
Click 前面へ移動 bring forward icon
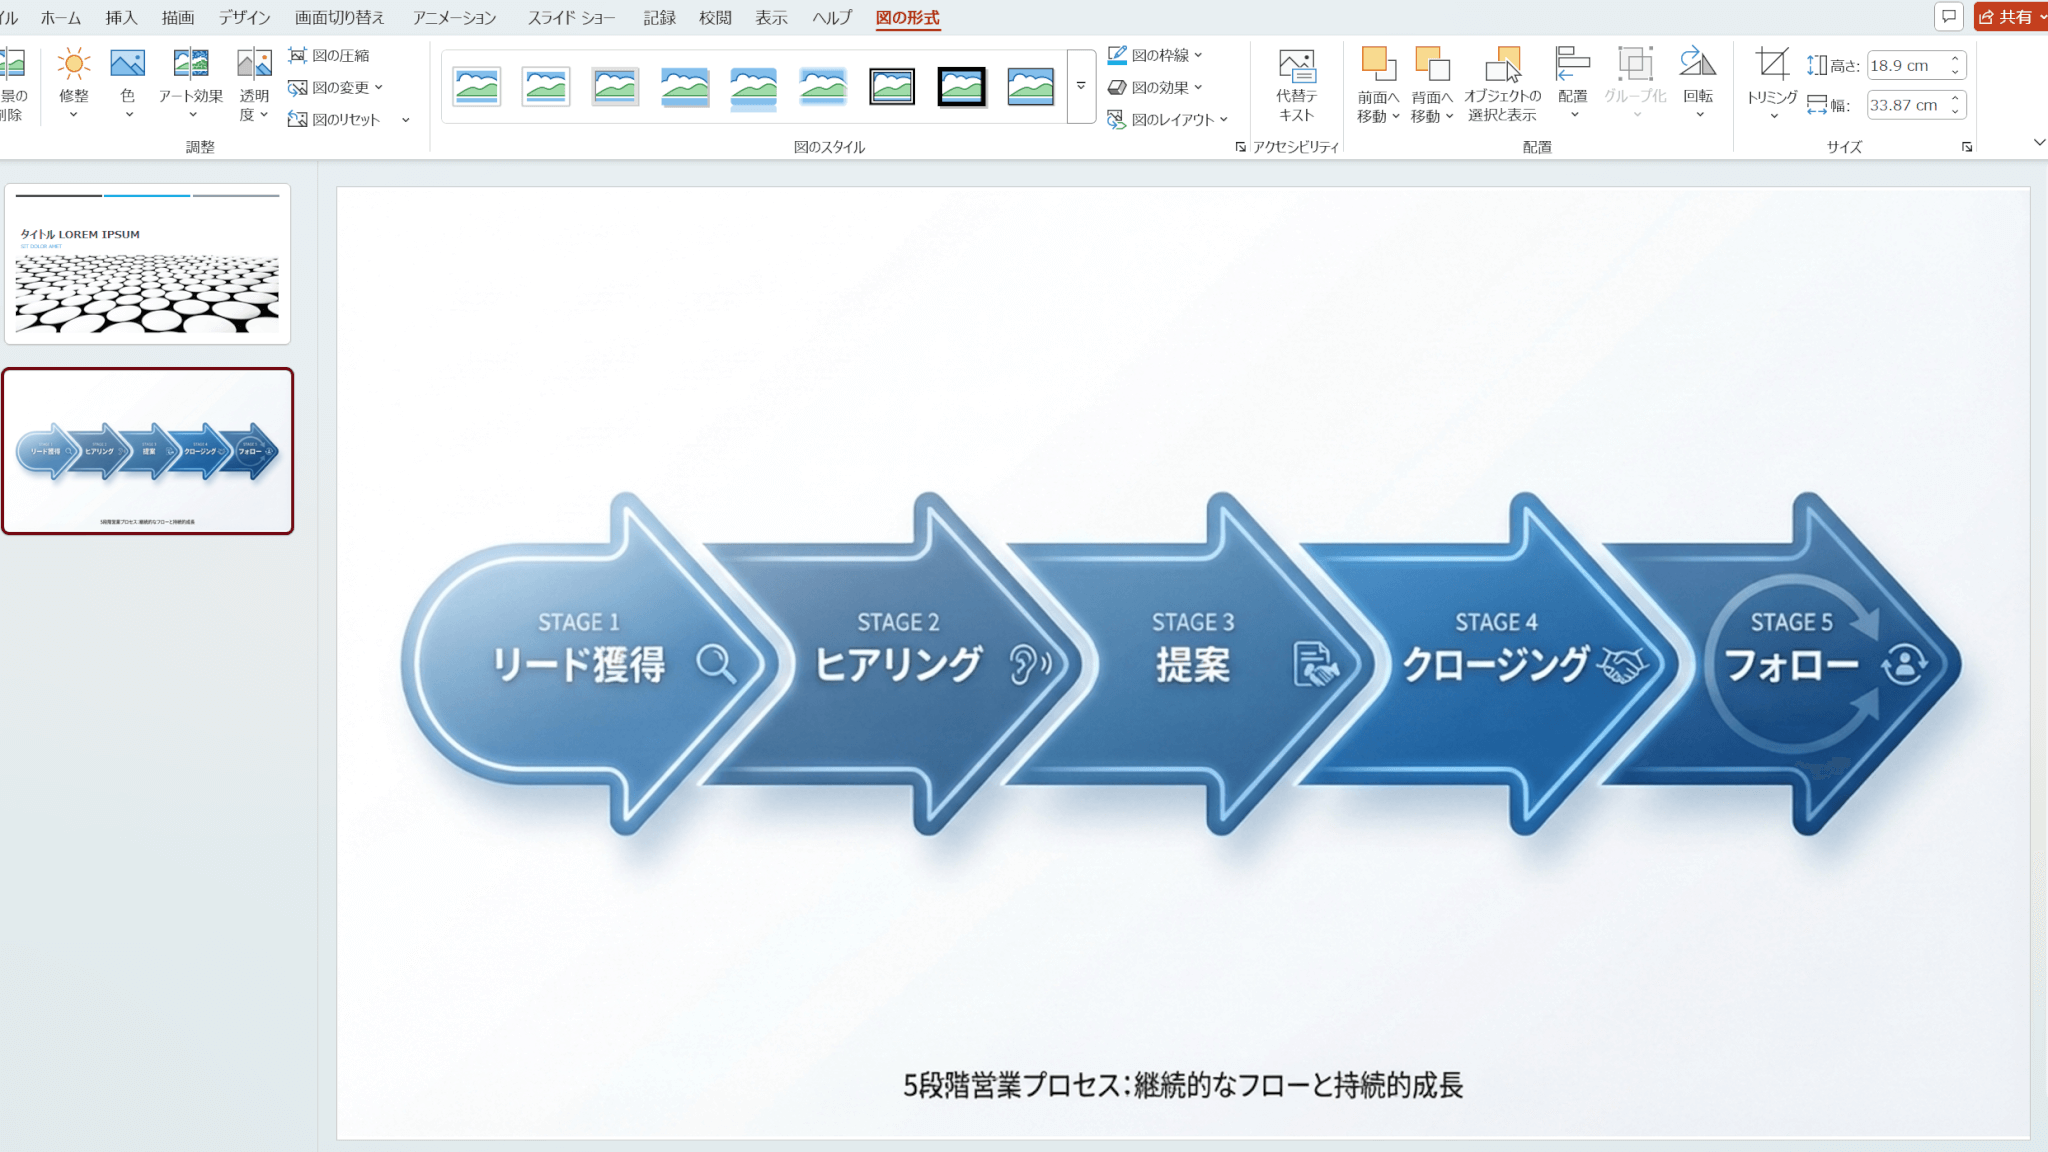tap(1378, 65)
